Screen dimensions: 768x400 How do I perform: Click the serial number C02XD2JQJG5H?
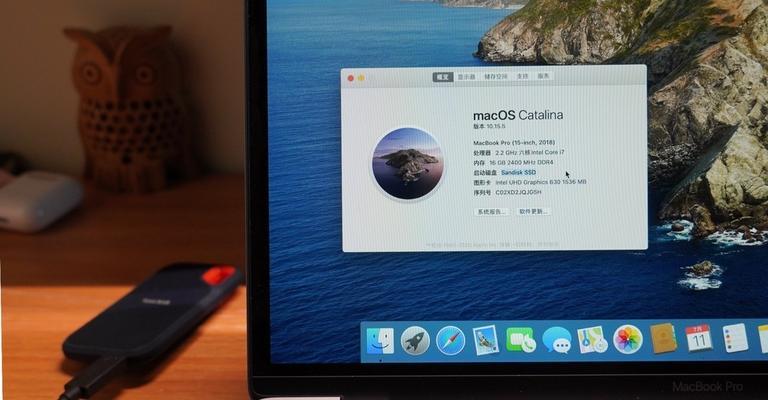(x=519, y=192)
